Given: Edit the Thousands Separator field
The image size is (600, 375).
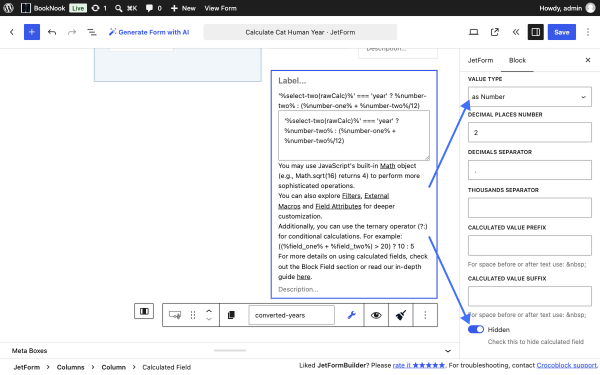Looking at the screenshot, I should [530, 208].
